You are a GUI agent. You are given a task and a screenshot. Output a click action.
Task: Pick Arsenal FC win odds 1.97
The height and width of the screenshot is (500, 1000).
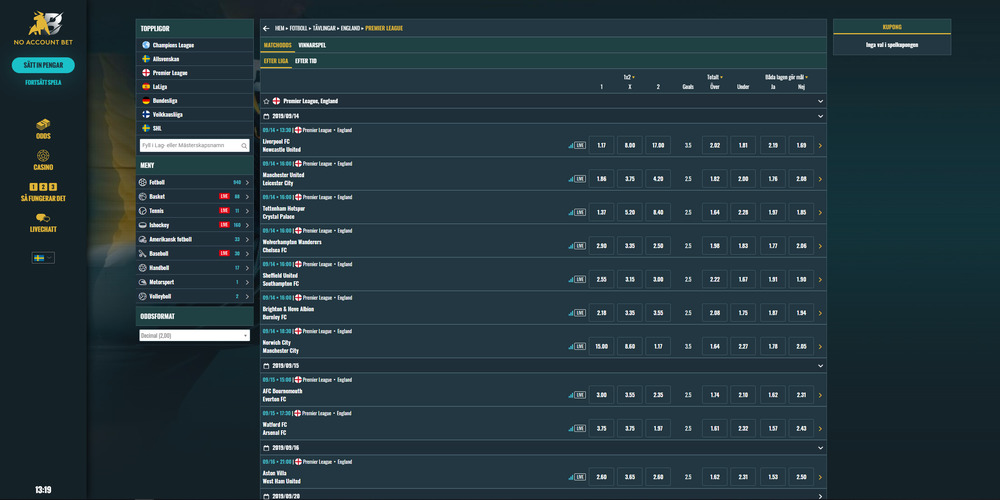point(658,429)
